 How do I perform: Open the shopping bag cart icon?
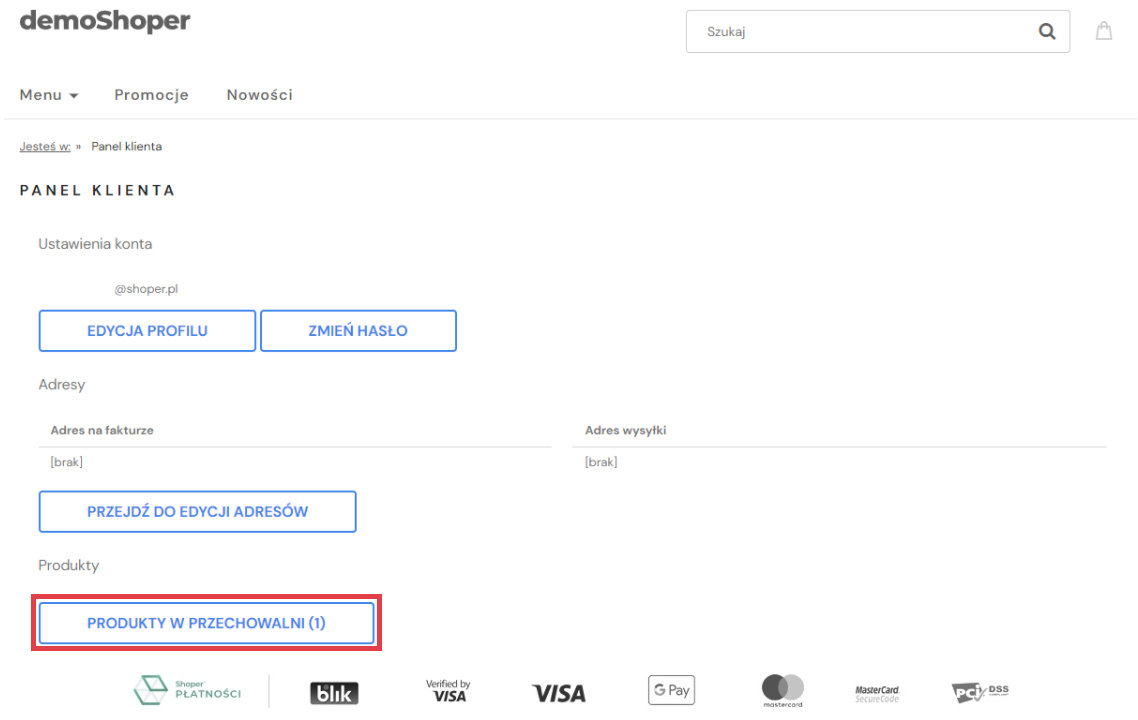(1104, 31)
